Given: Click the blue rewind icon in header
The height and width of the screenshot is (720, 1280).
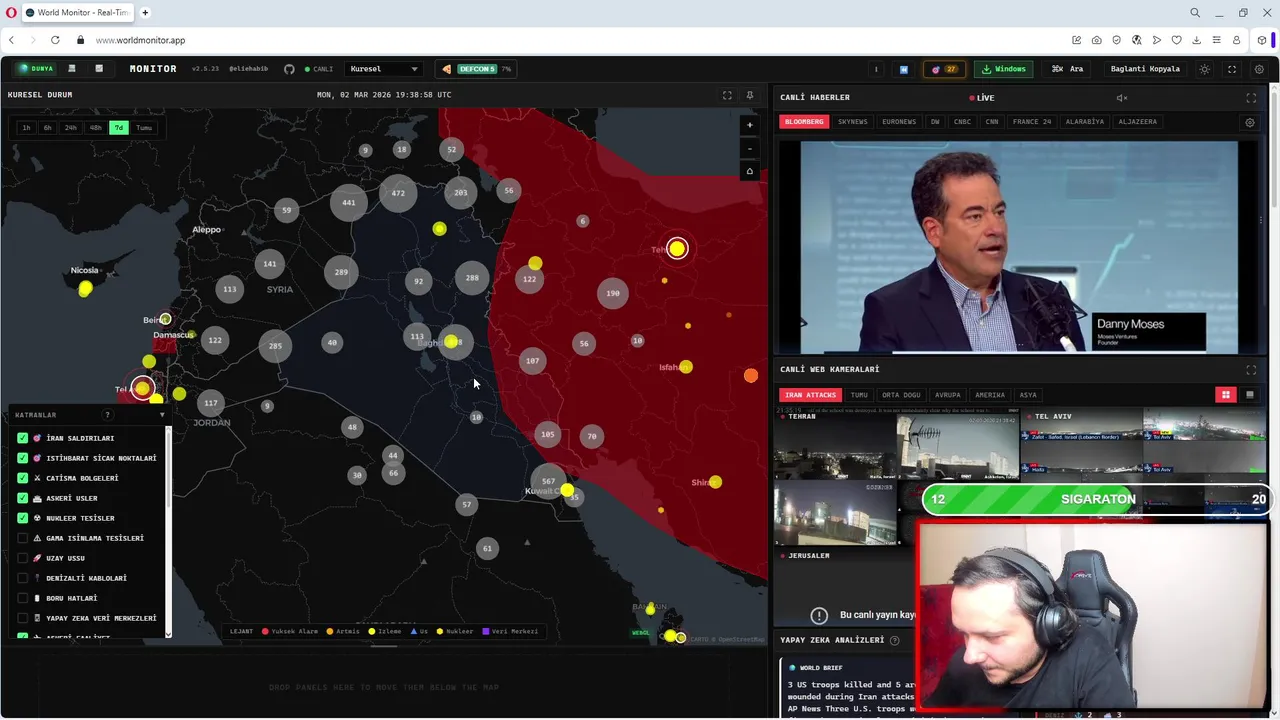Looking at the screenshot, I should [x=904, y=69].
